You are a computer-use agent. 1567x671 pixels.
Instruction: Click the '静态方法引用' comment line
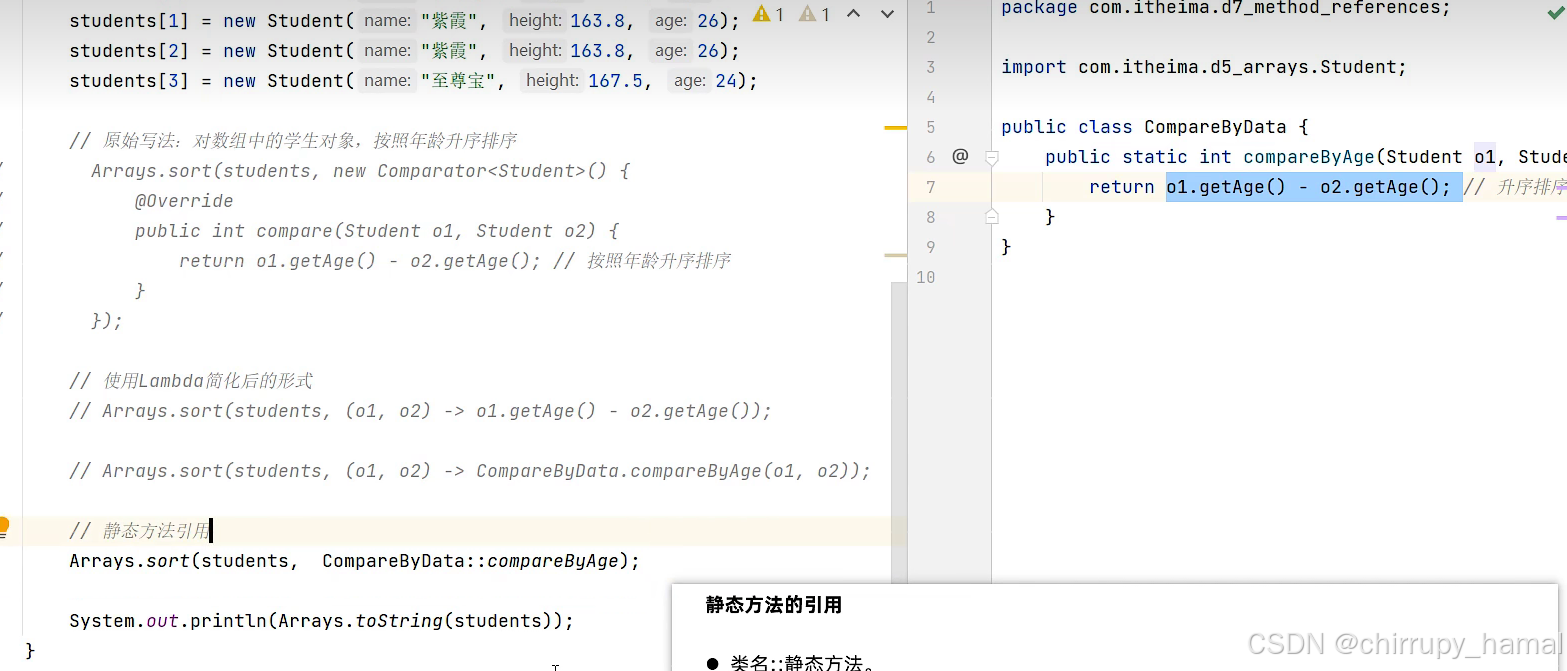(x=140, y=531)
